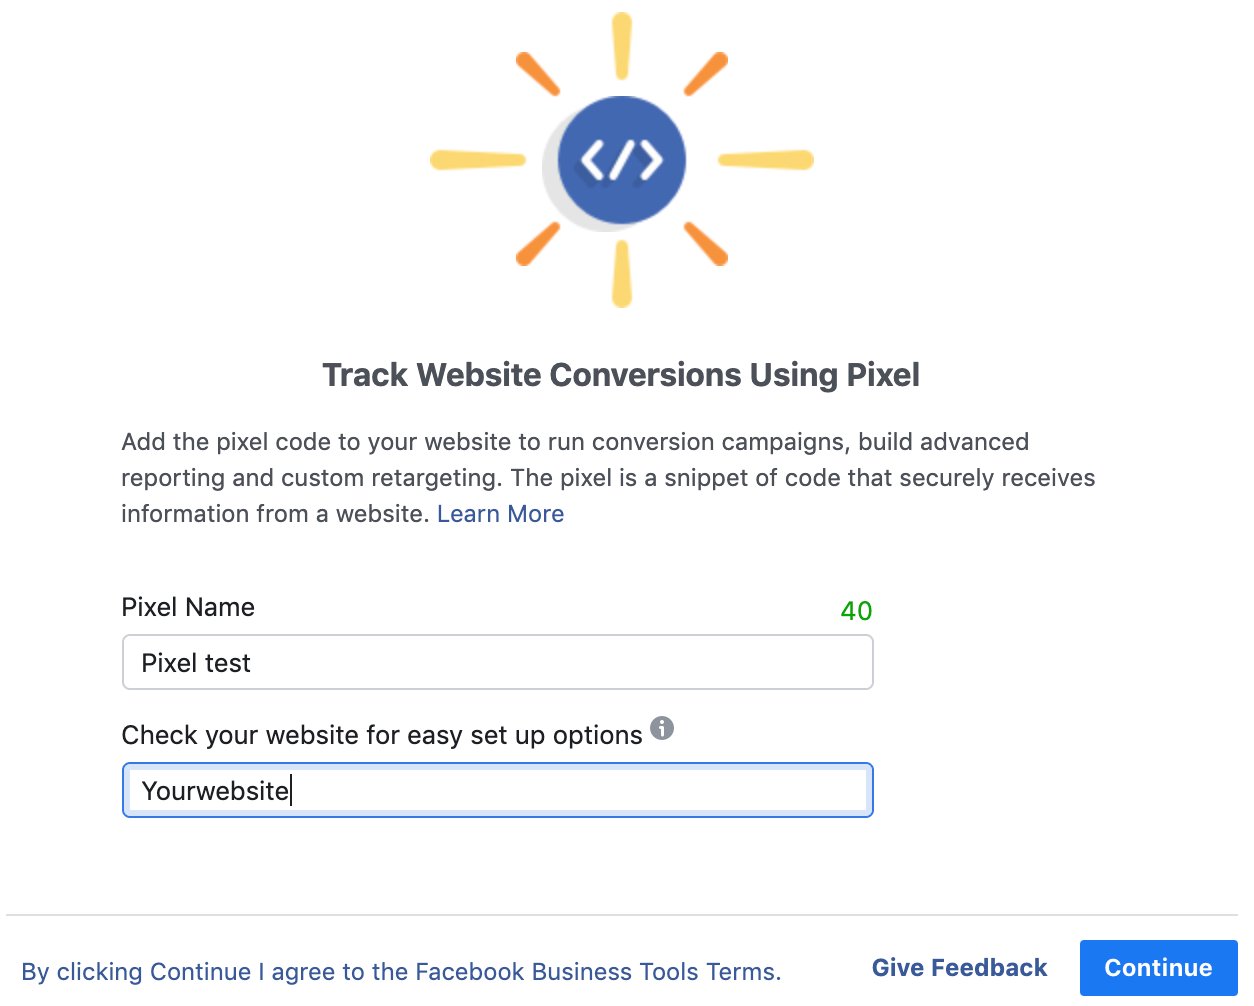Open the Learn More link
The width and height of the screenshot is (1254, 1006).
click(x=500, y=513)
